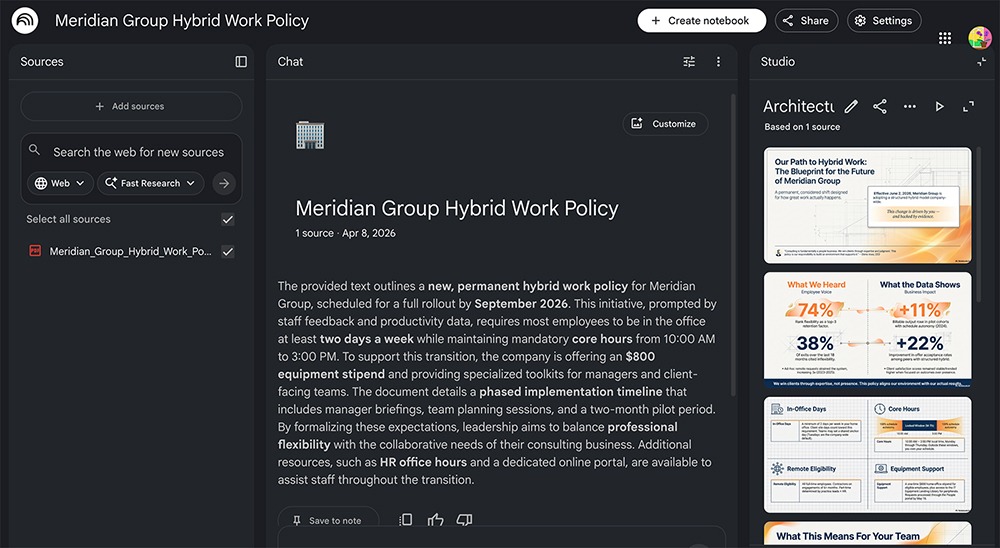The height and width of the screenshot is (548, 1000).
Task: Play the Studio presentation
Action: 939,106
